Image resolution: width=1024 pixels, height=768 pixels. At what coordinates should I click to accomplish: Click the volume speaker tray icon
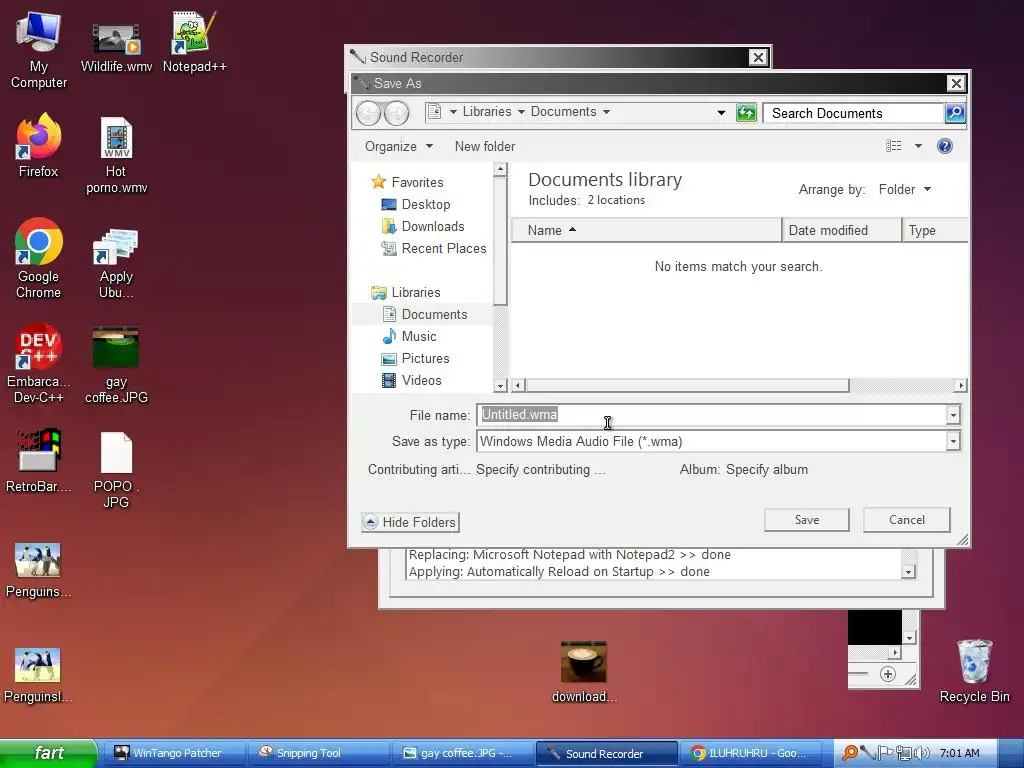(x=921, y=753)
